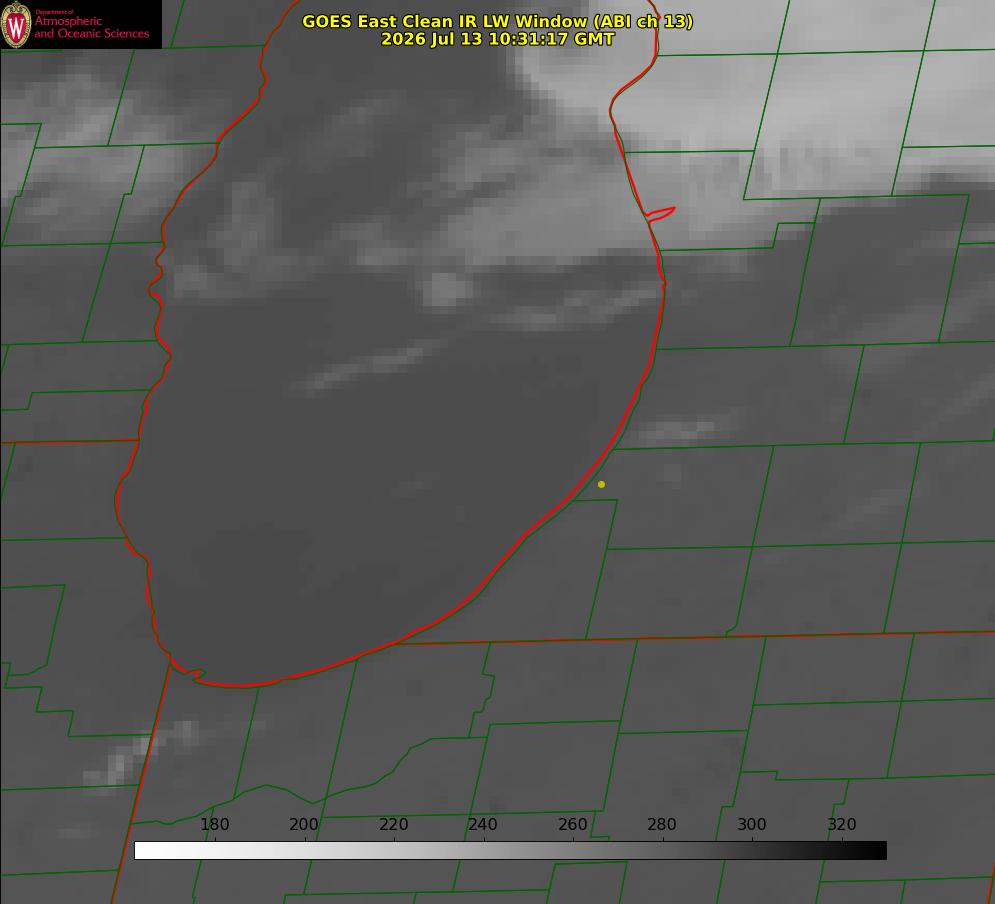Click the yellow dot marker near the lakeshore
995x904 pixels.
point(601,485)
